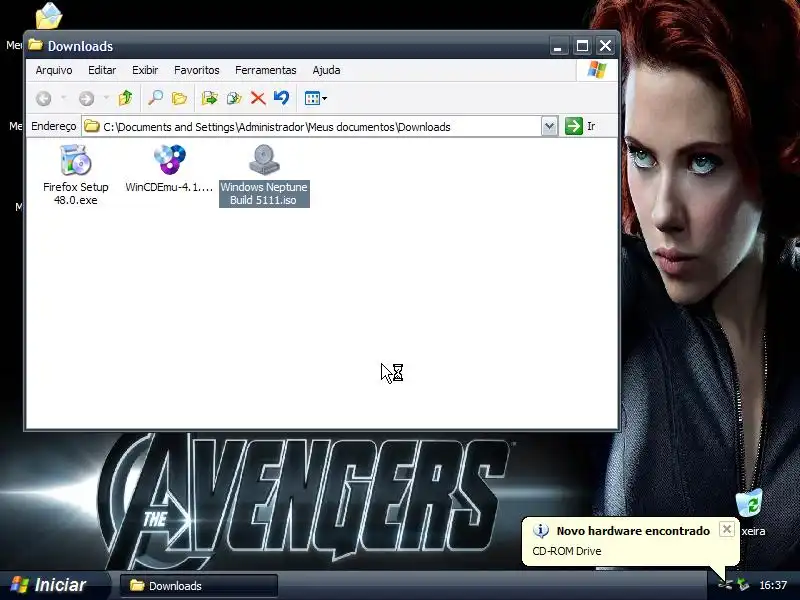Maximize the Downloads window

(x=582, y=46)
